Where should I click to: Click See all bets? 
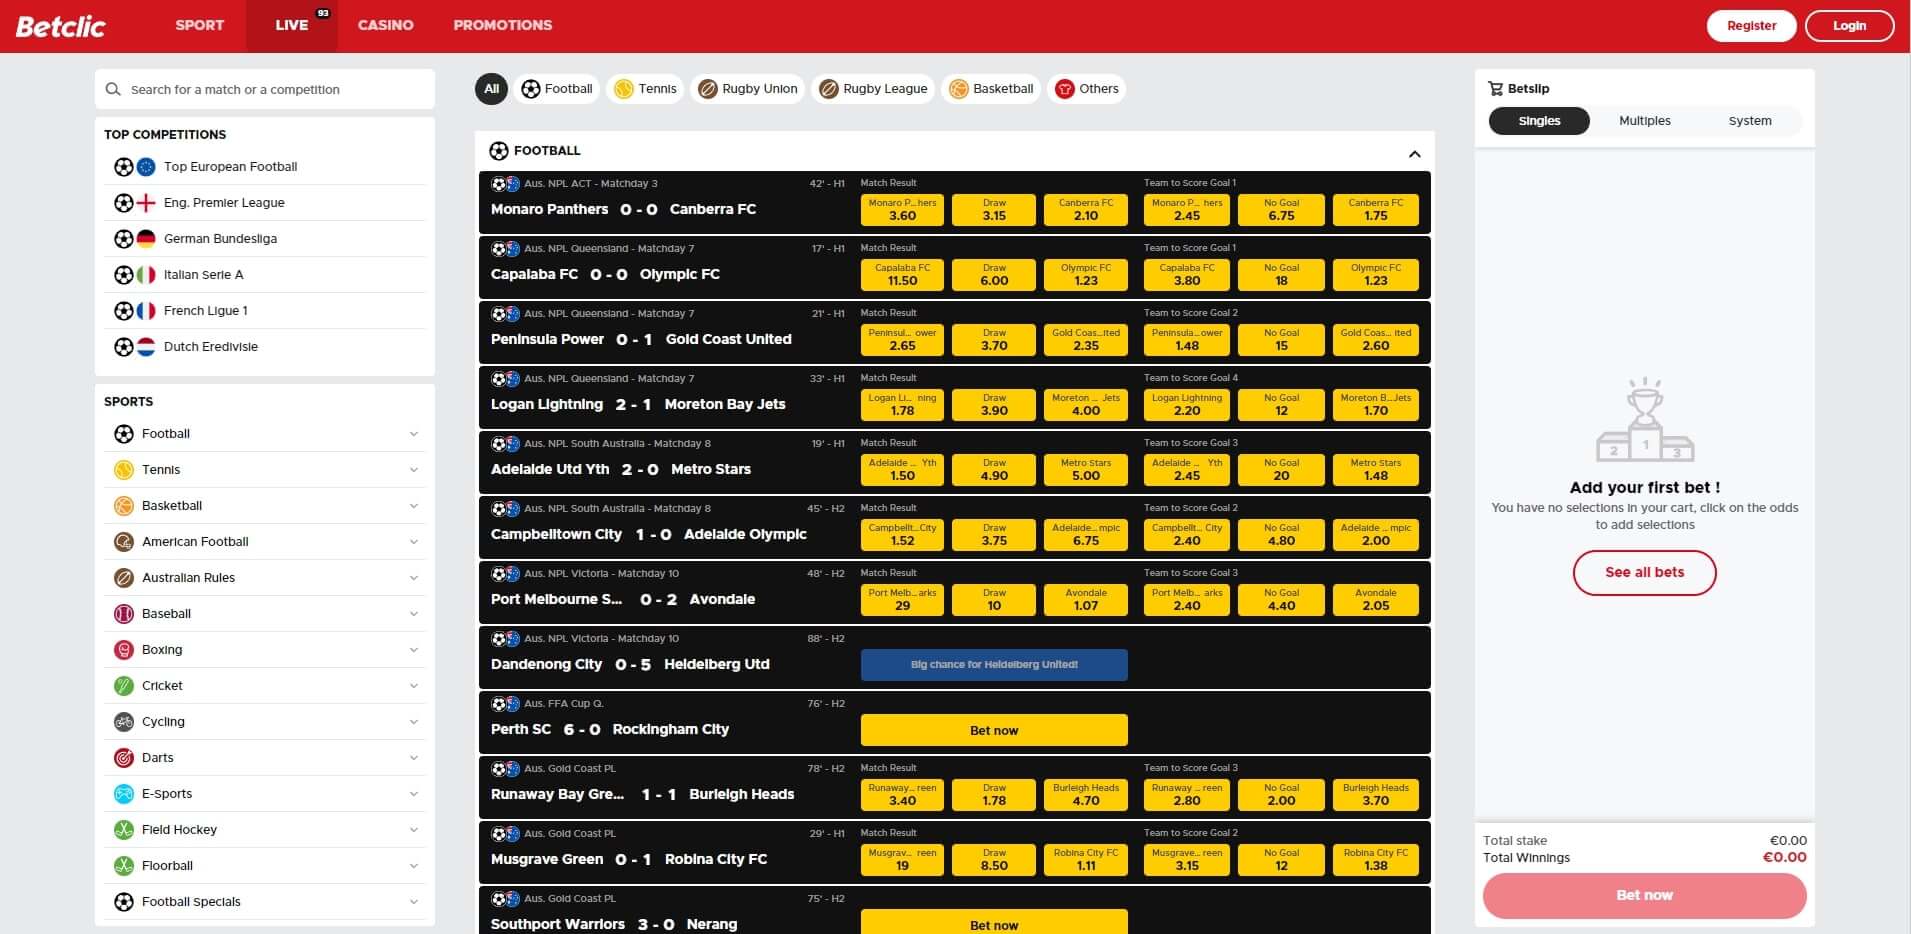click(x=1644, y=572)
